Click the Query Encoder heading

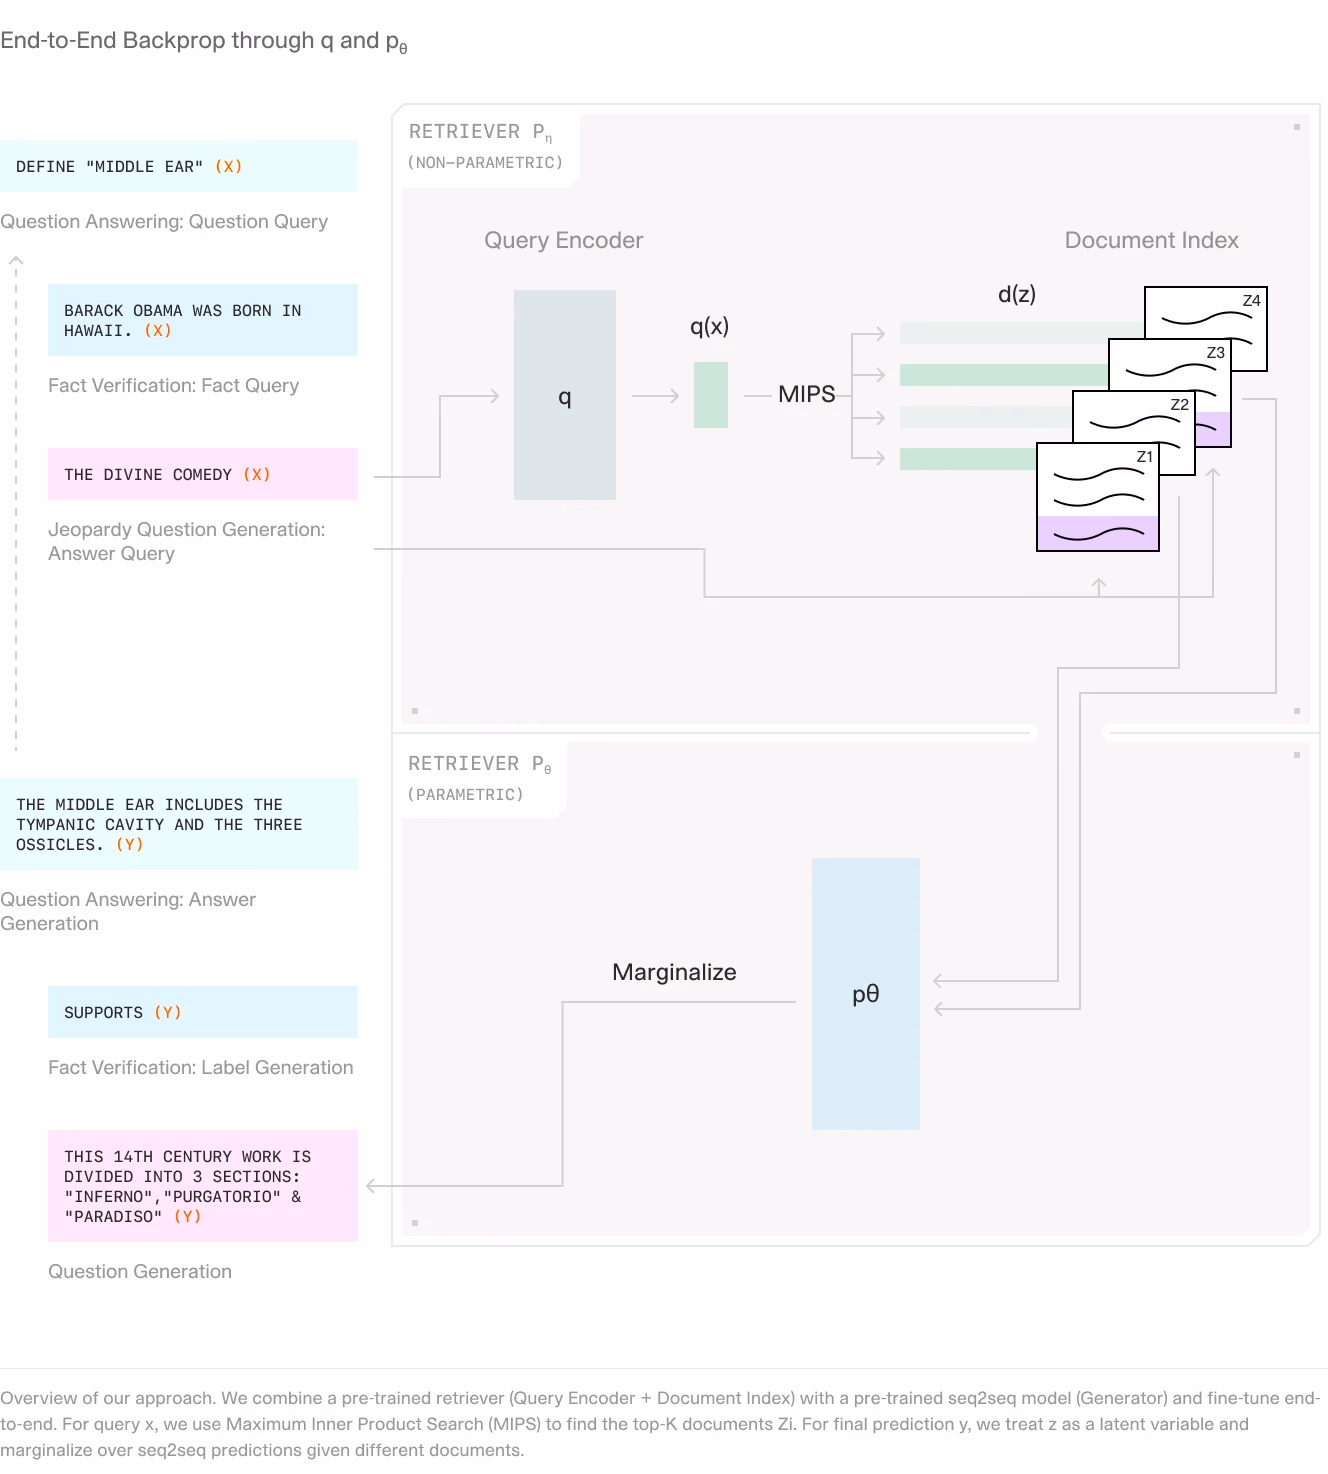point(564,240)
